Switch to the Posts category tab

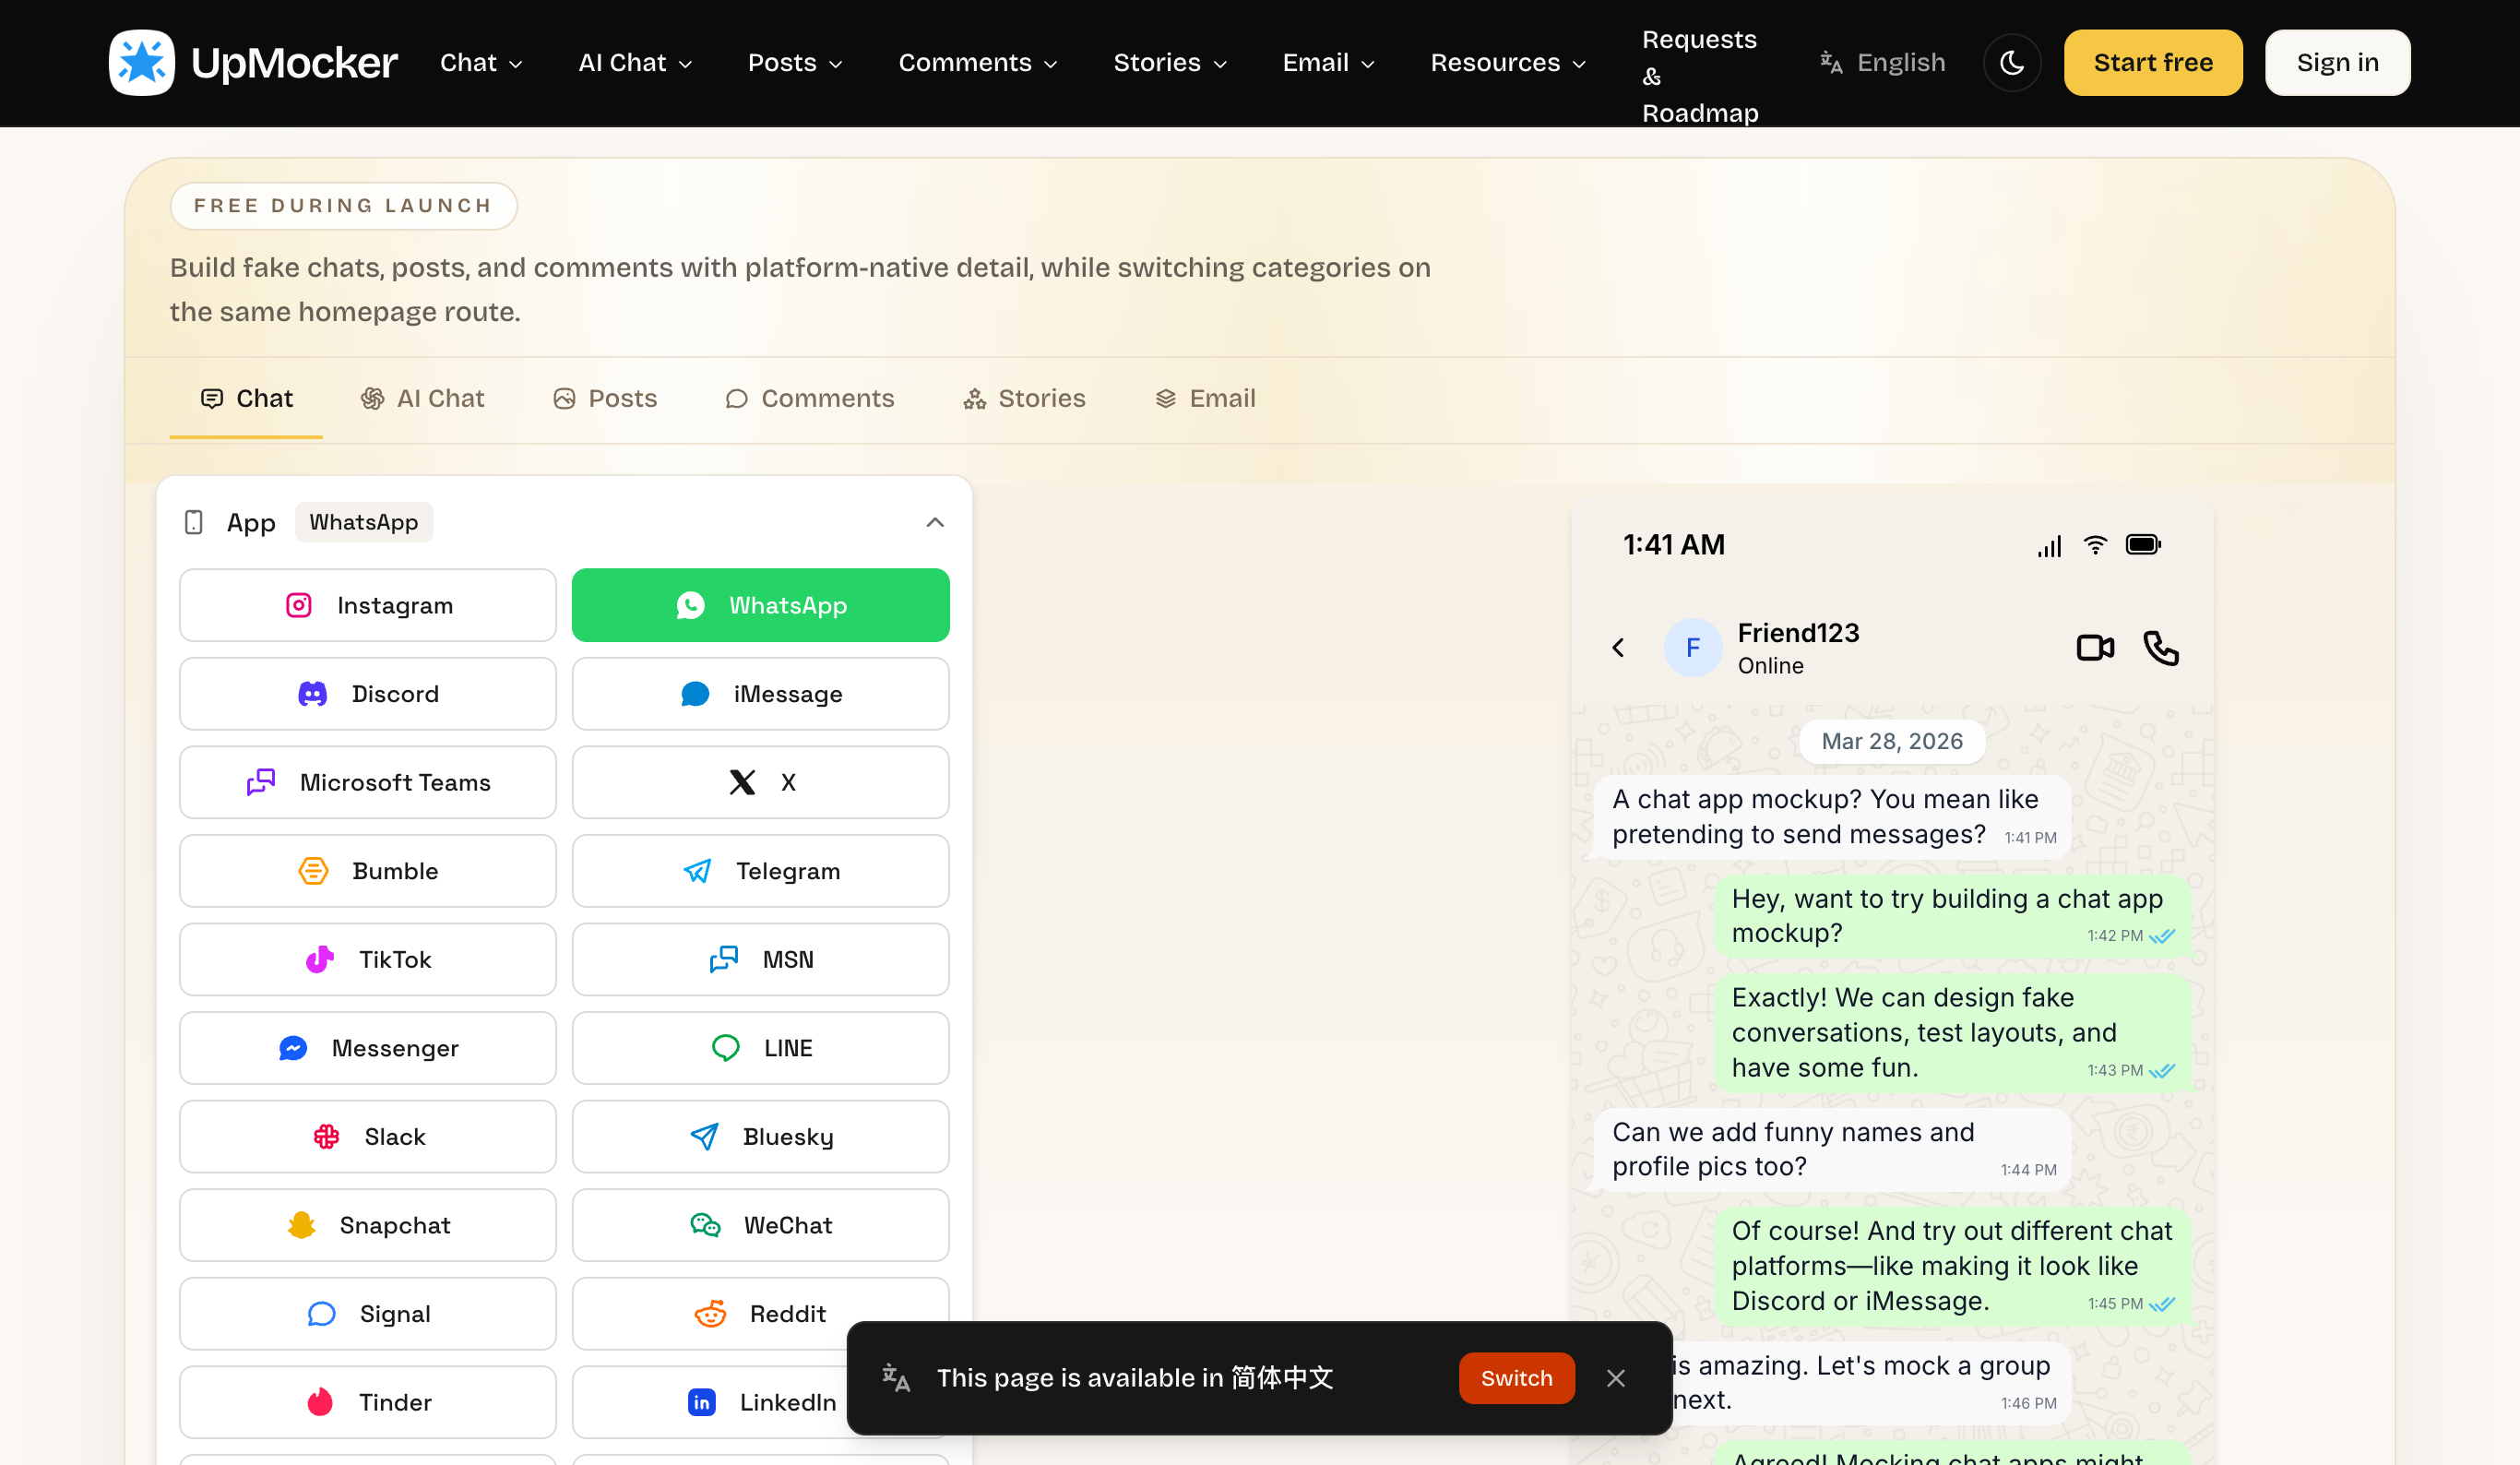pos(605,398)
